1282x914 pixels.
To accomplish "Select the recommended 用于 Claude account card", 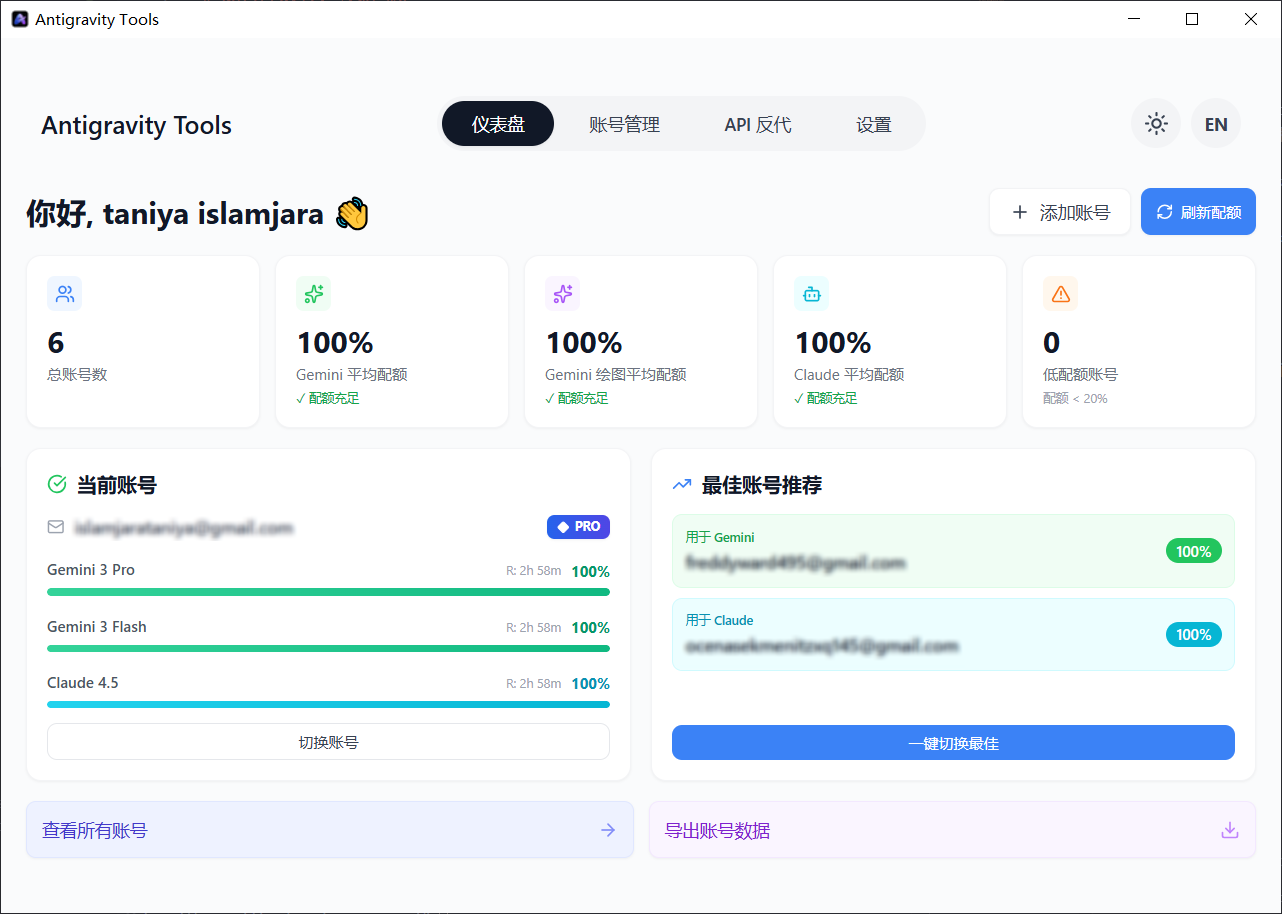I will (953, 634).
